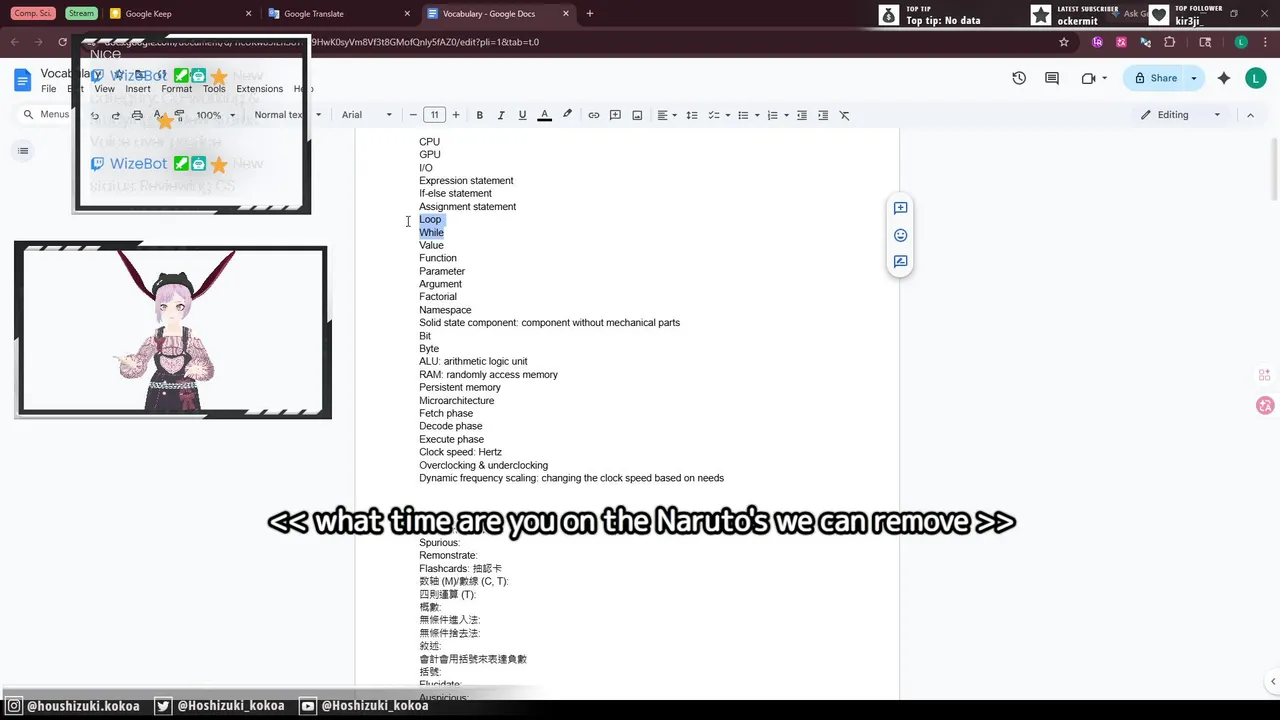Open the Google account avatar in Docs

tap(1255, 78)
